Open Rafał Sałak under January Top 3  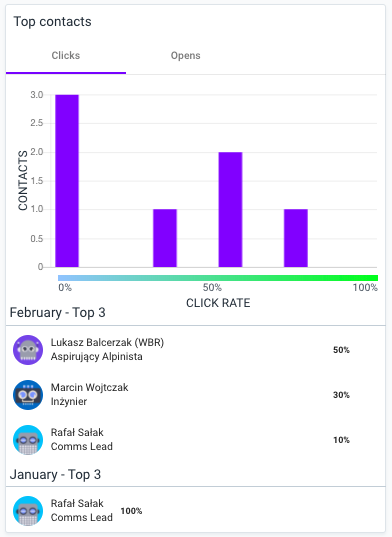77,503
